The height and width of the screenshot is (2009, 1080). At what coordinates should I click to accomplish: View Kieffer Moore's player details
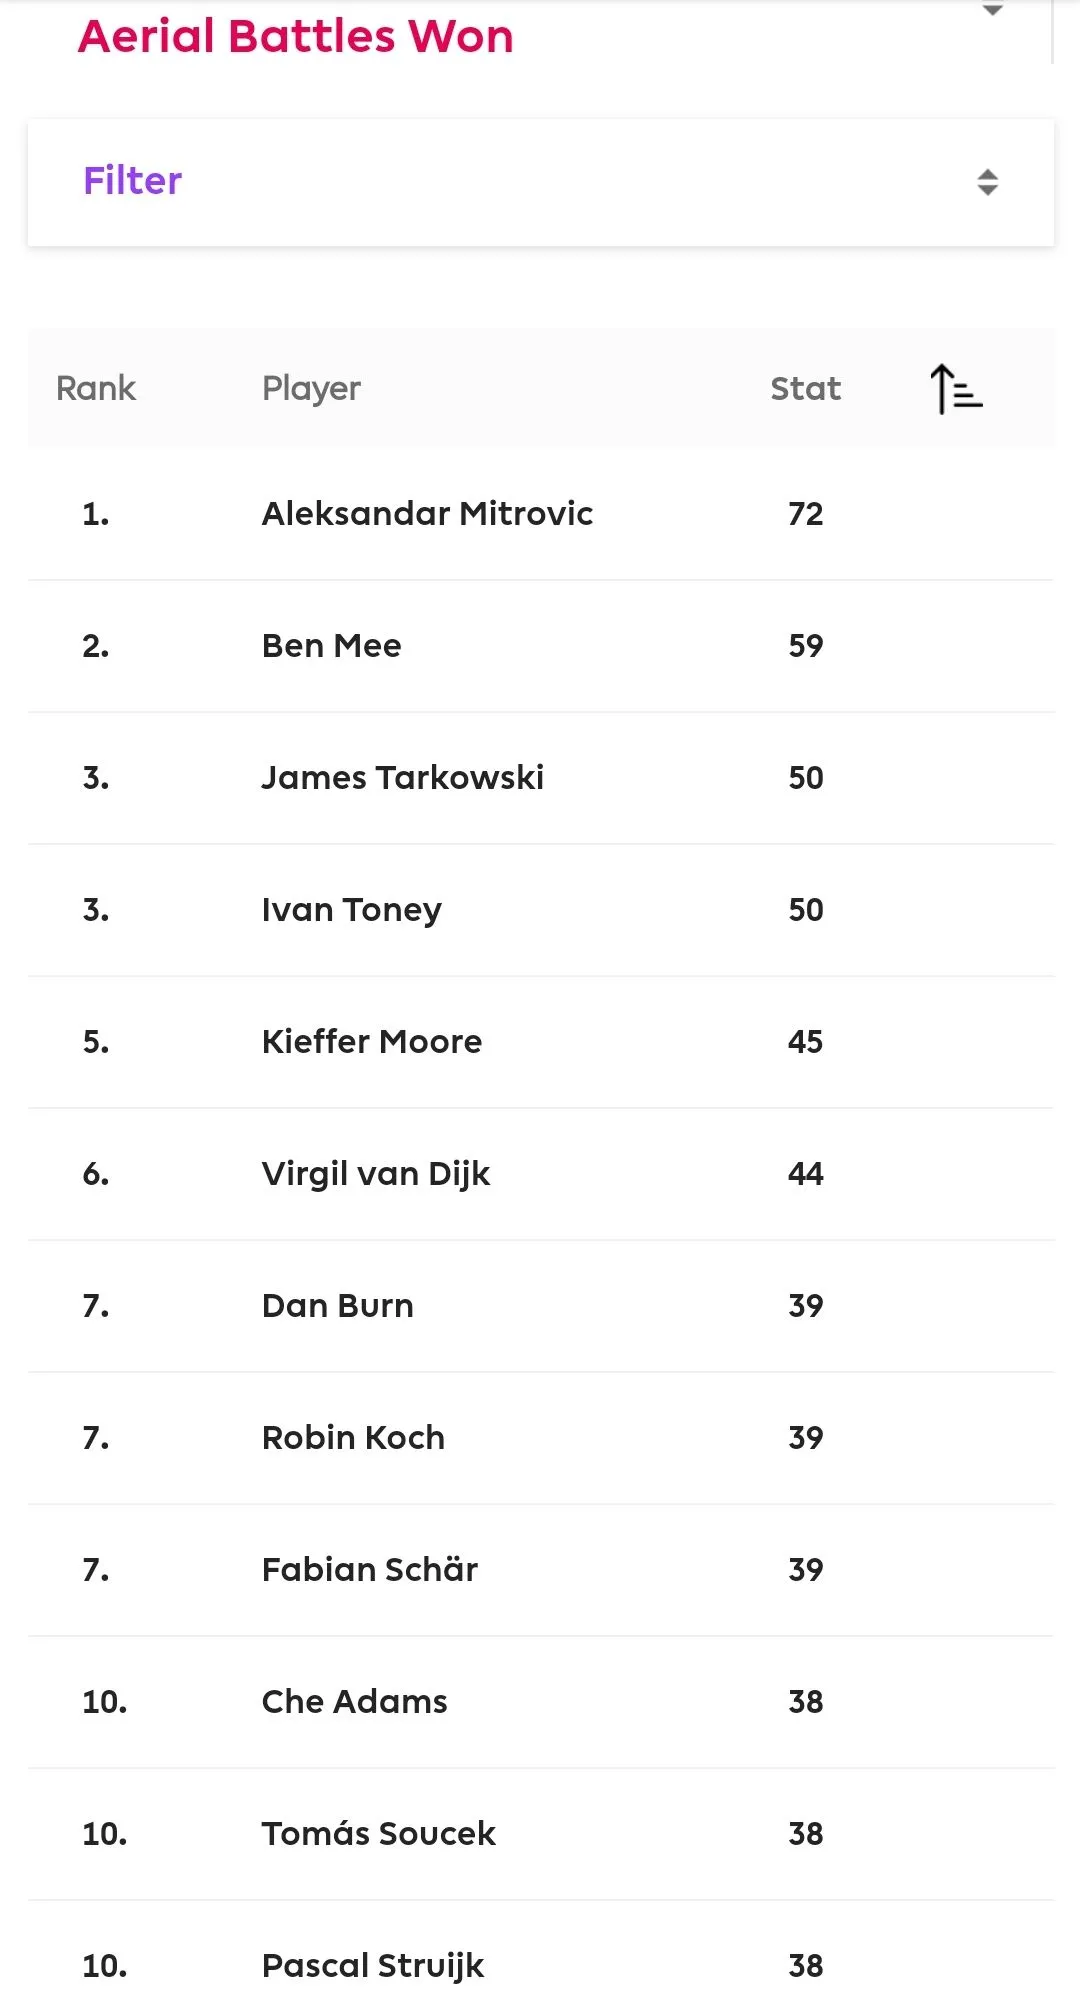pos(371,1042)
